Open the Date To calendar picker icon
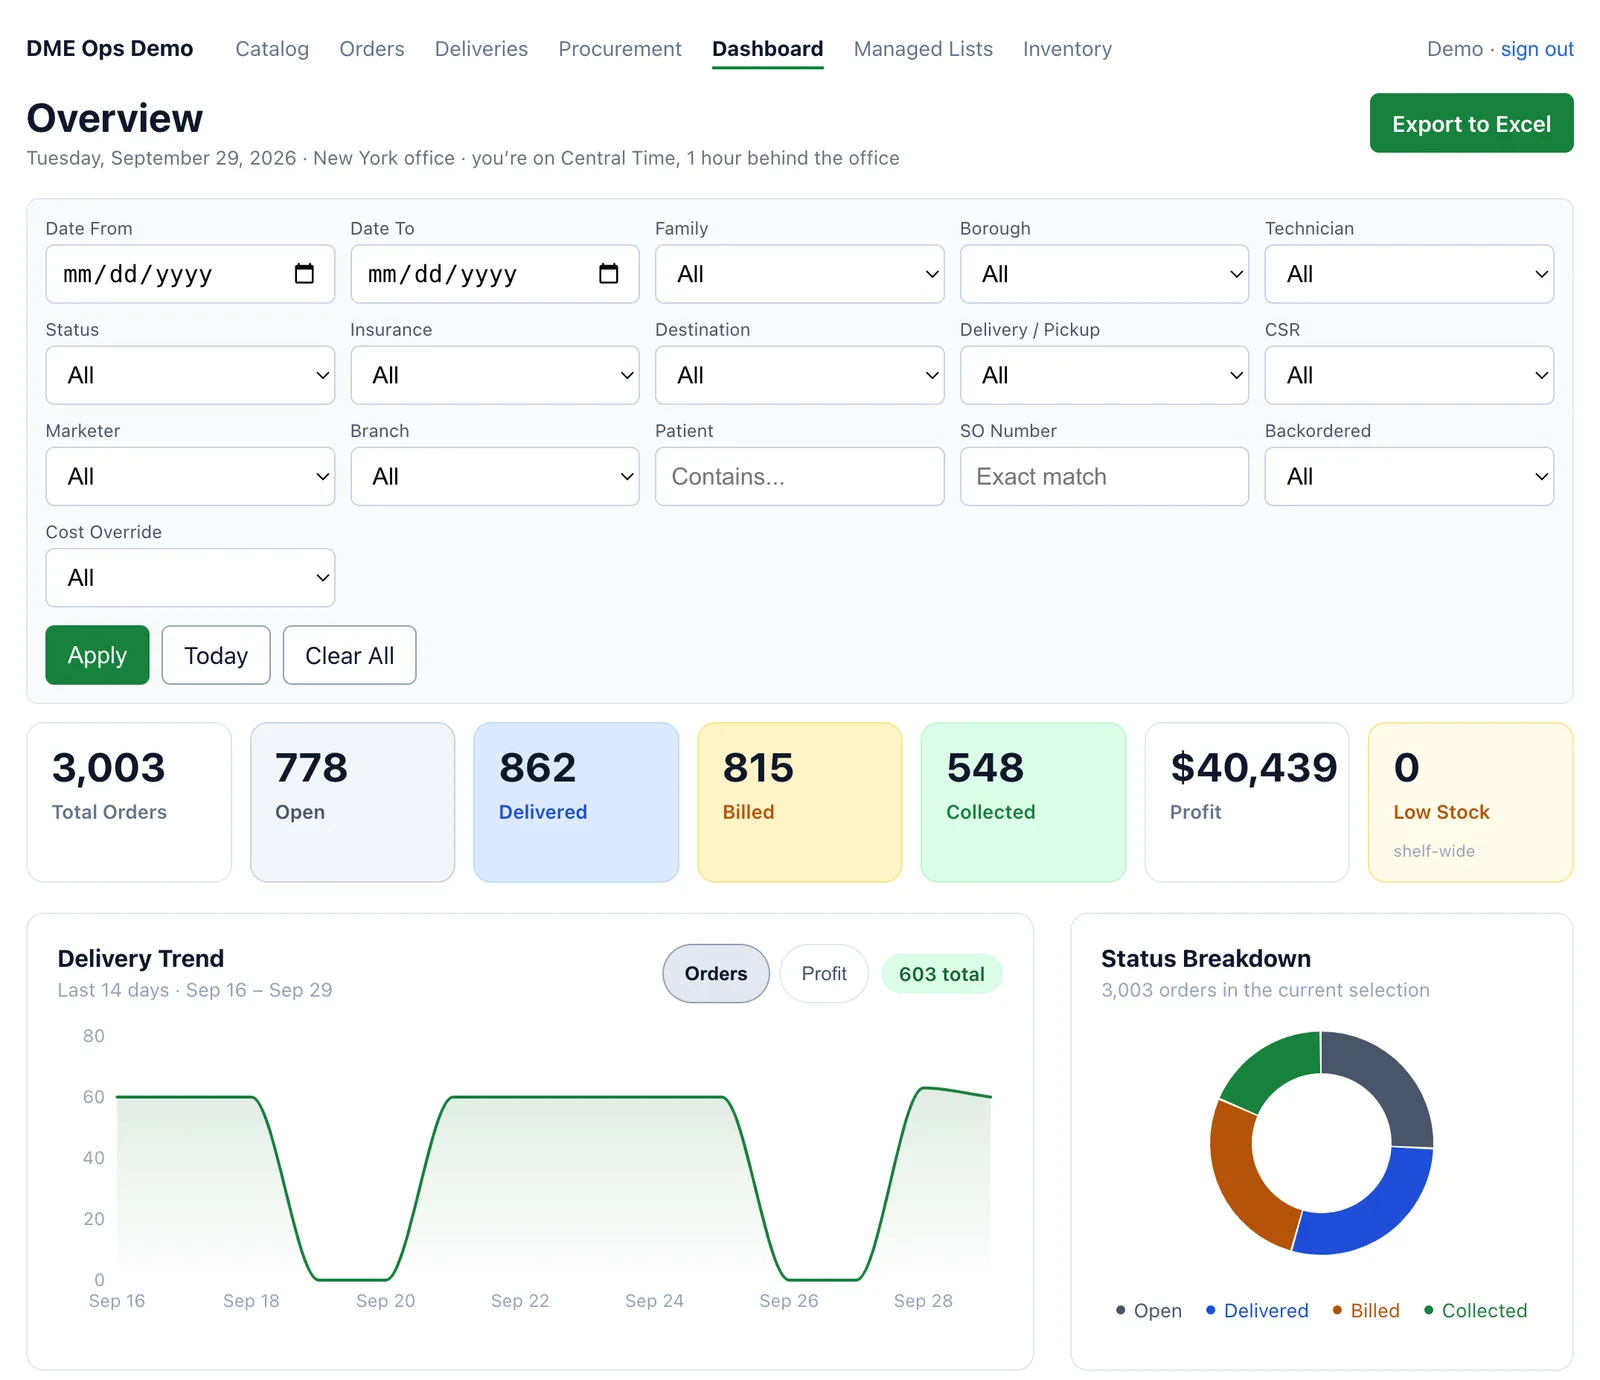The image size is (1600, 1380). pos(608,274)
